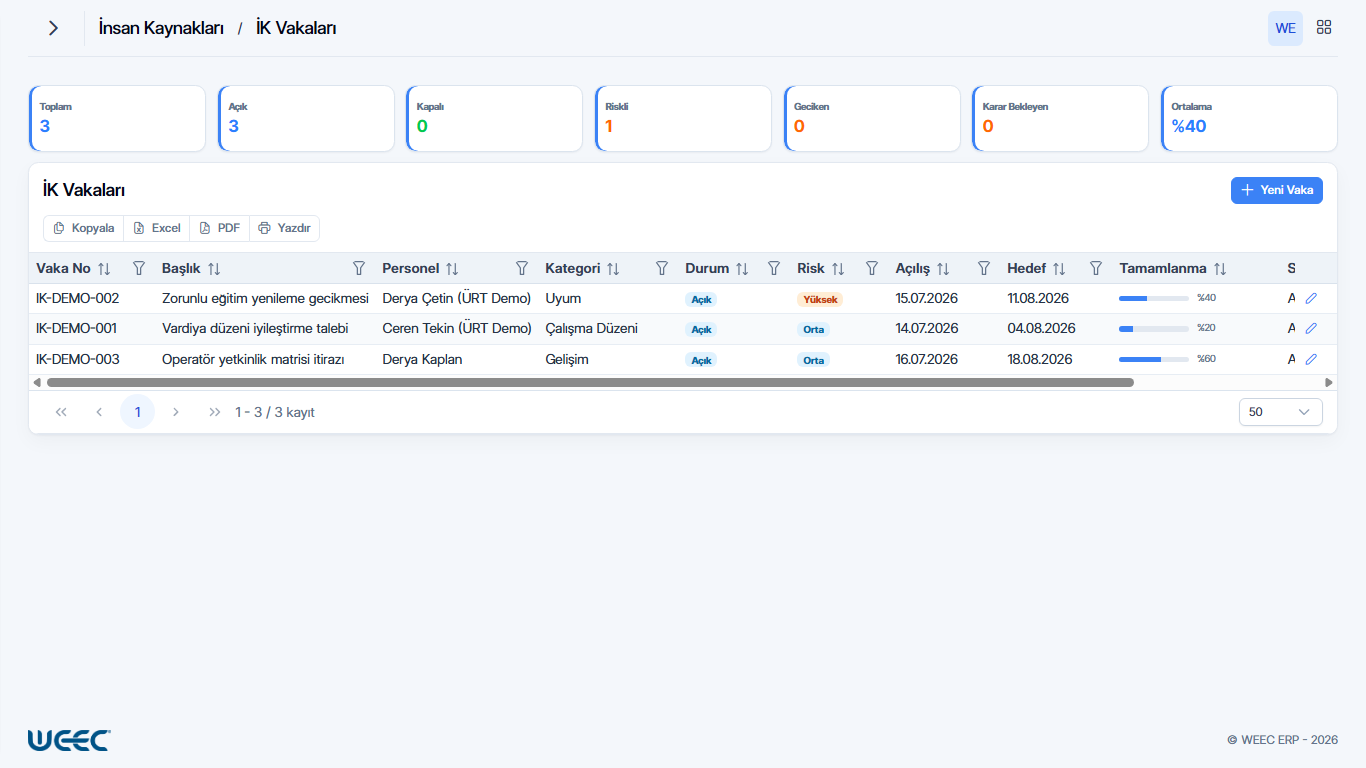Copy table data with Kopyala
Image resolution: width=1366 pixels, height=768 pixels.
click(x=84, y=228)
